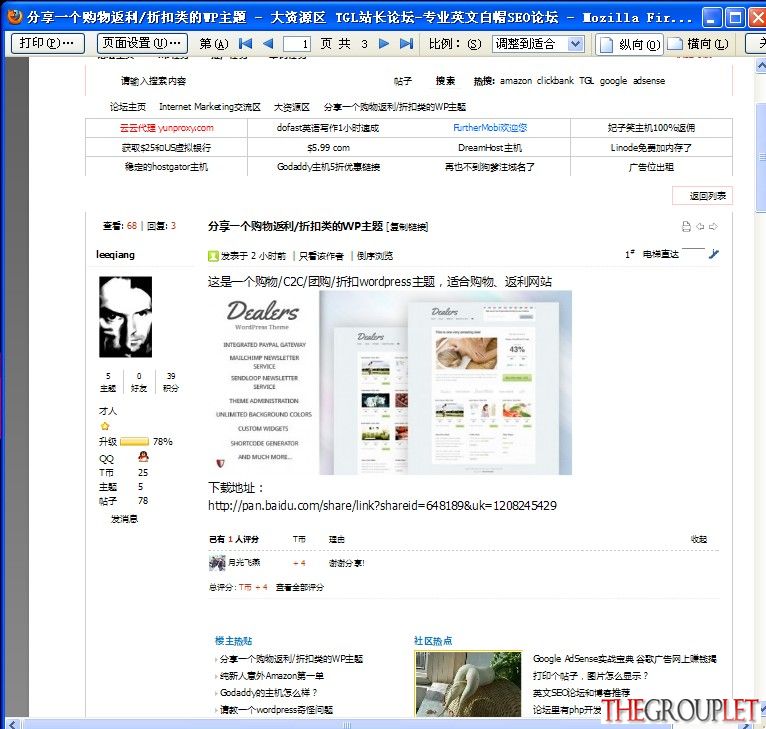
Task: Open 页面设置(U) page setup
Action: [x=142, y=43]
